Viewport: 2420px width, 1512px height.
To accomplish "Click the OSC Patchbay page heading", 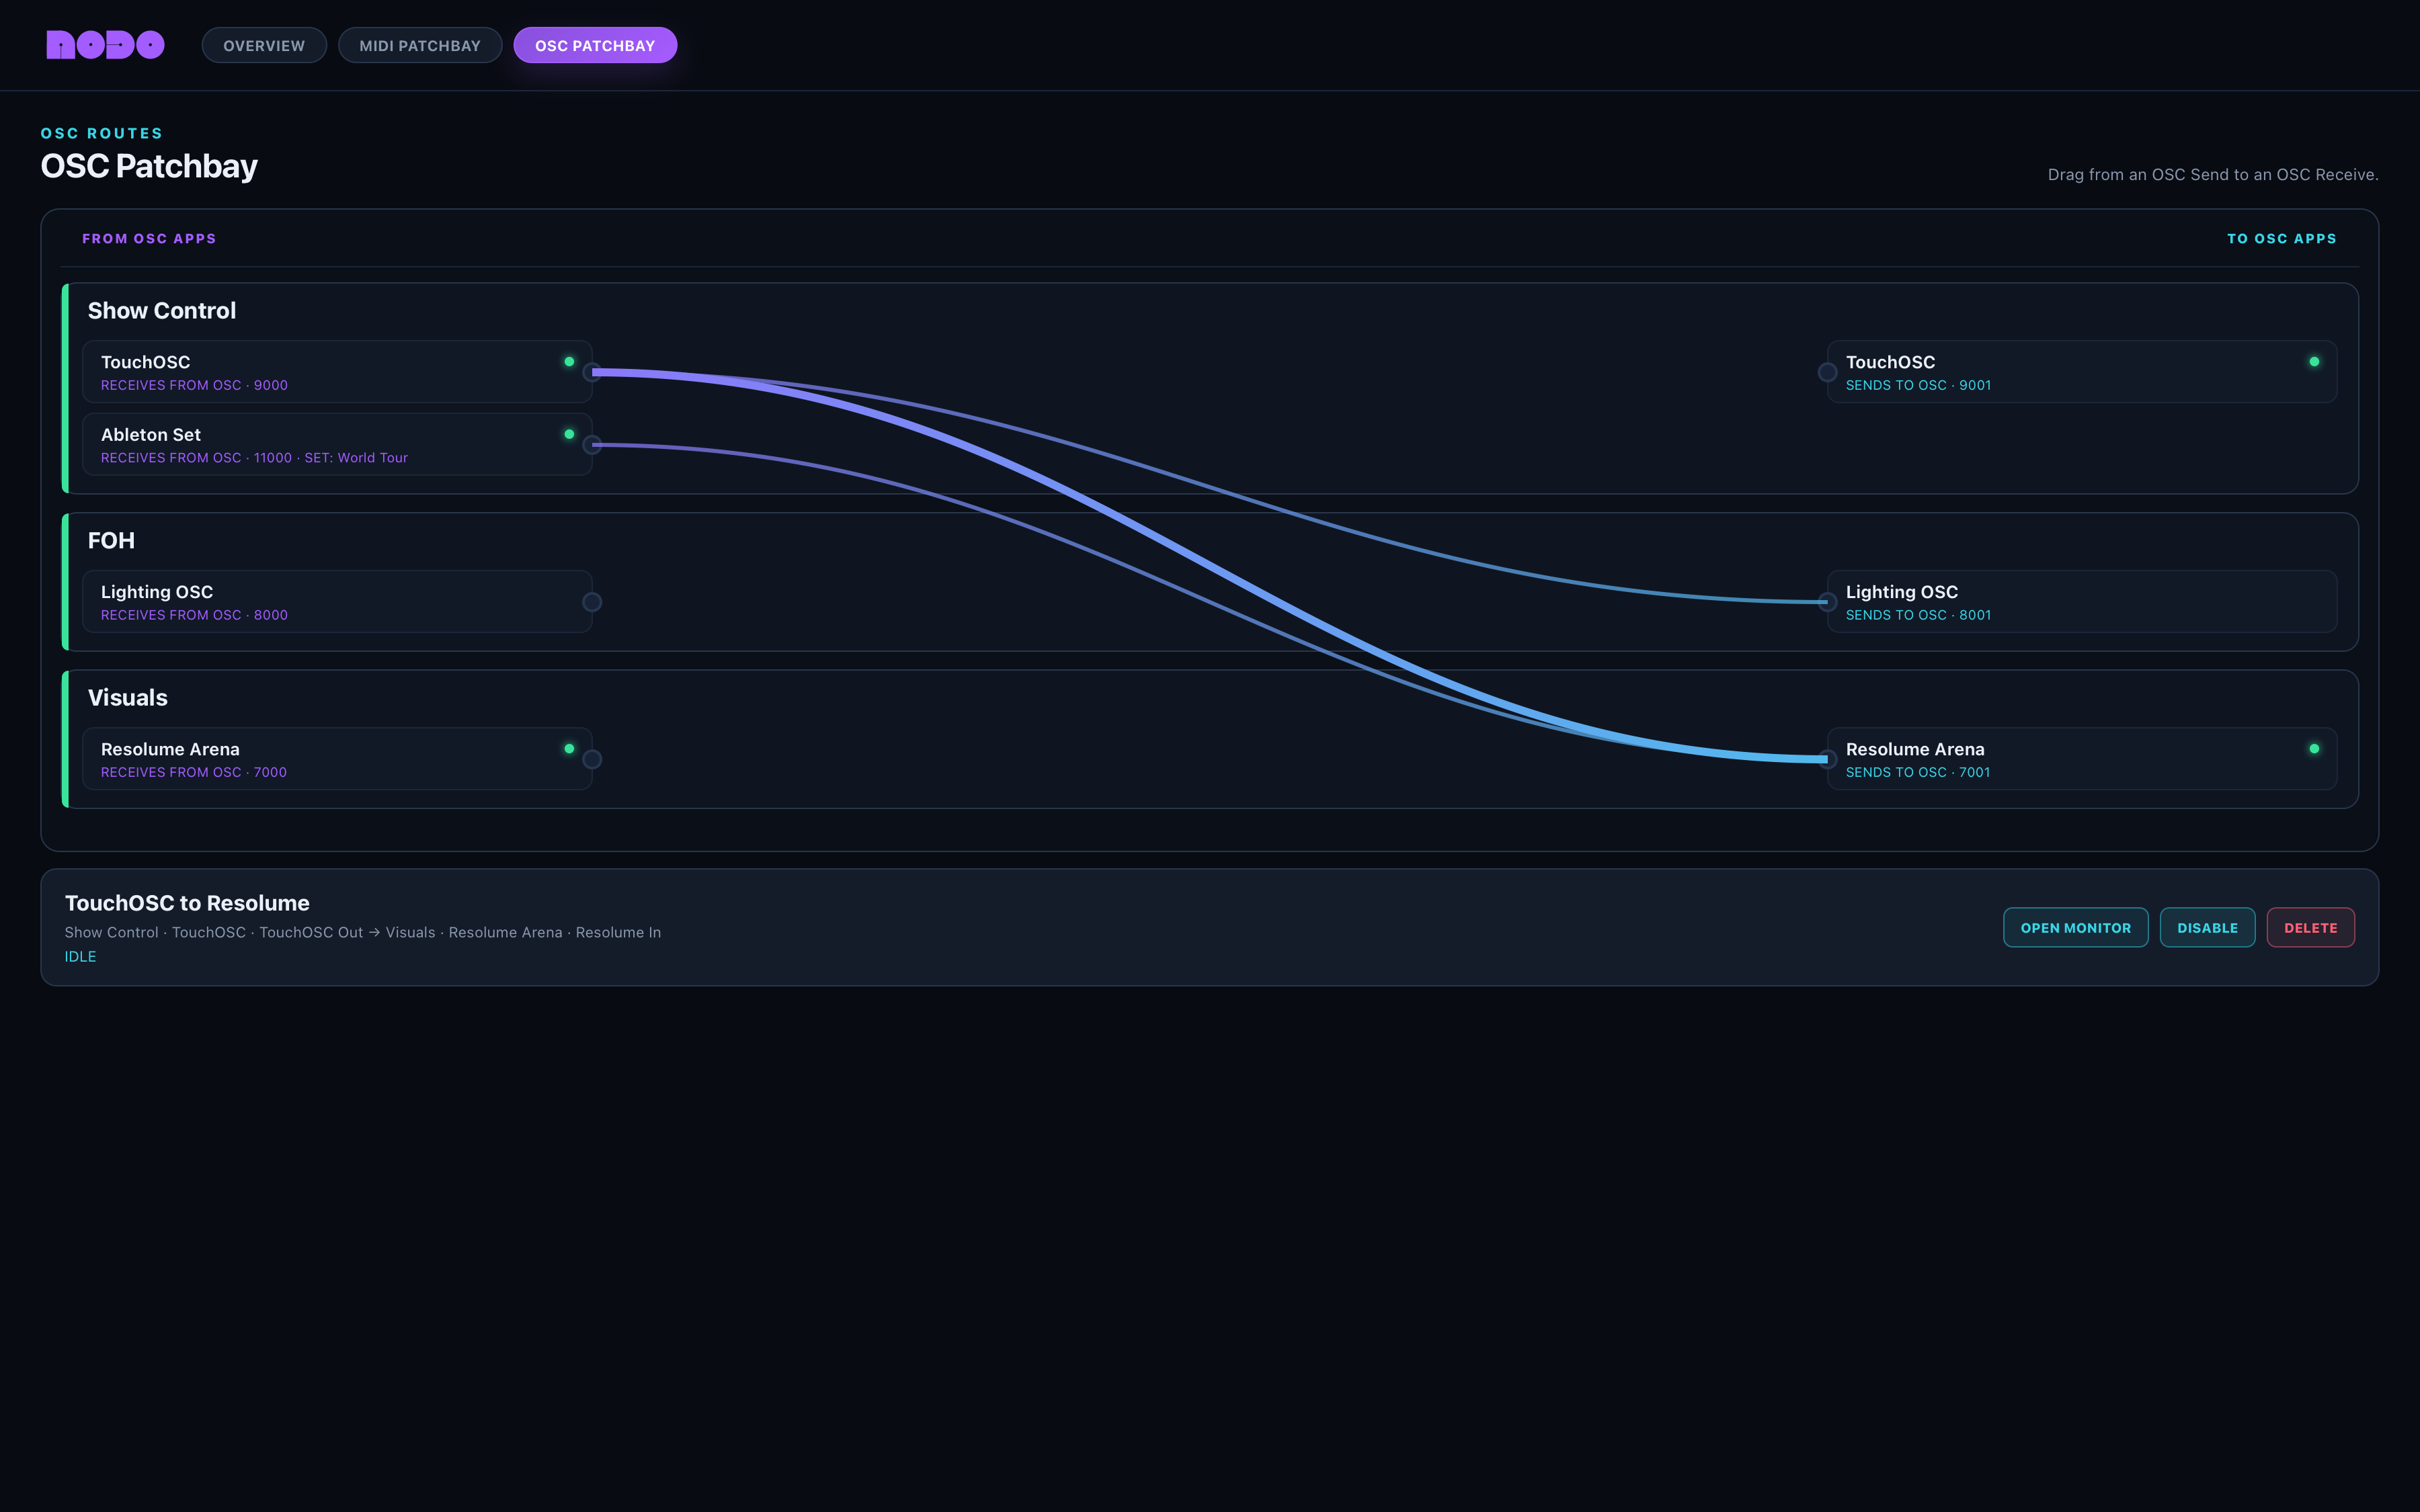I will 149,166.
